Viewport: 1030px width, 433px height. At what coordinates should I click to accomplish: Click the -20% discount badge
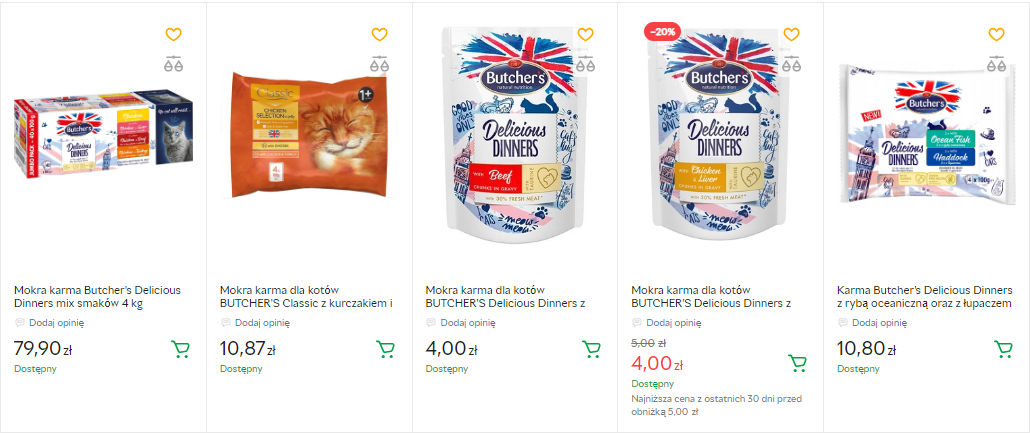coord(664,31)
